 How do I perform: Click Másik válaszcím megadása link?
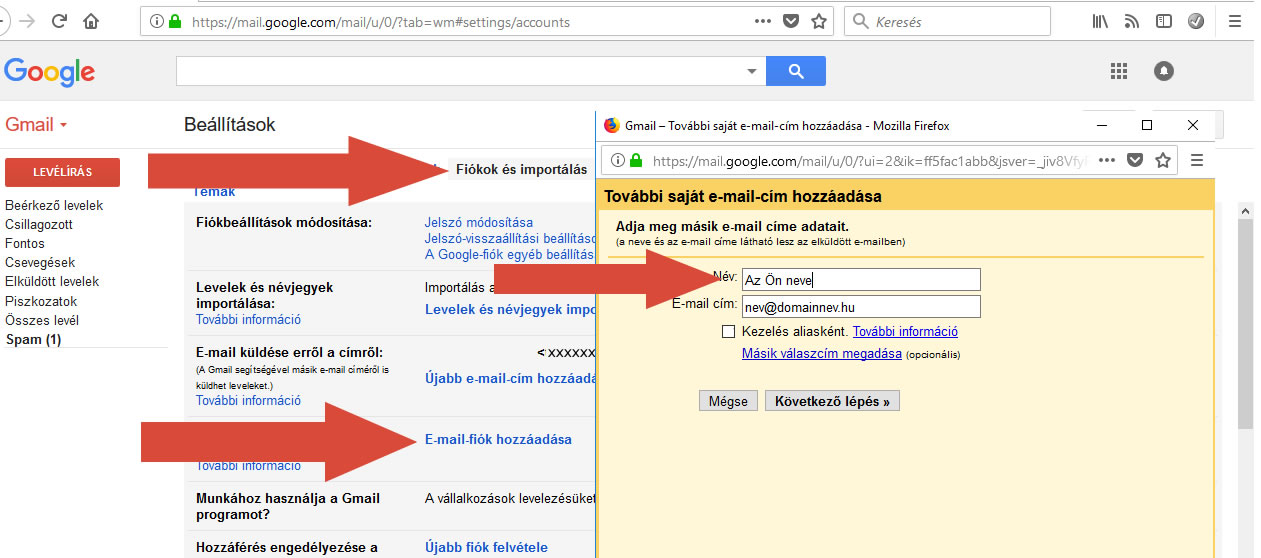pos(822,354)
